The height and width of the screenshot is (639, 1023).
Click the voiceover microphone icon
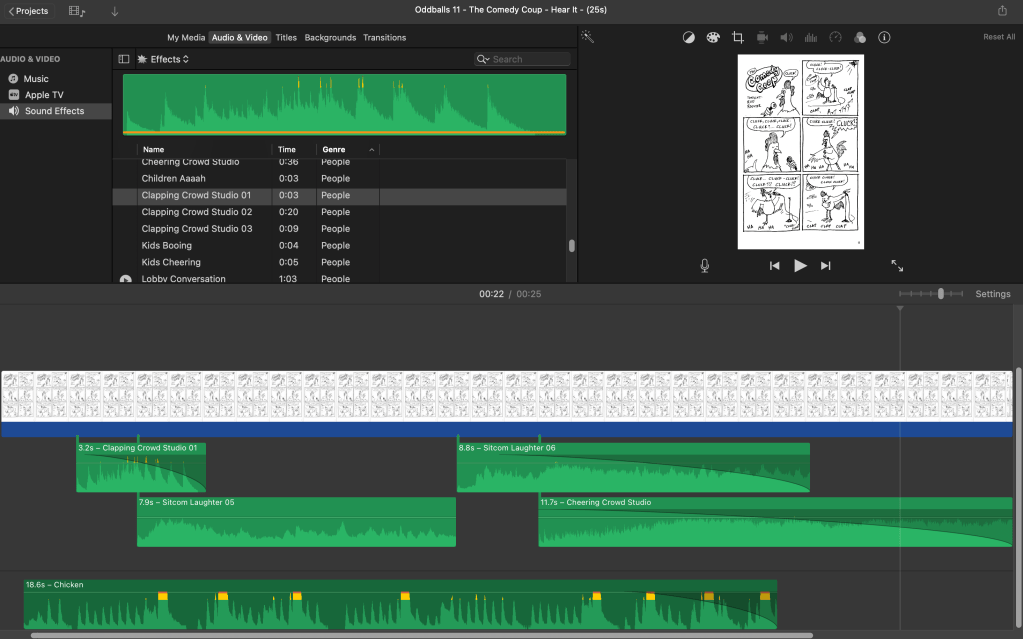point(705,265)
